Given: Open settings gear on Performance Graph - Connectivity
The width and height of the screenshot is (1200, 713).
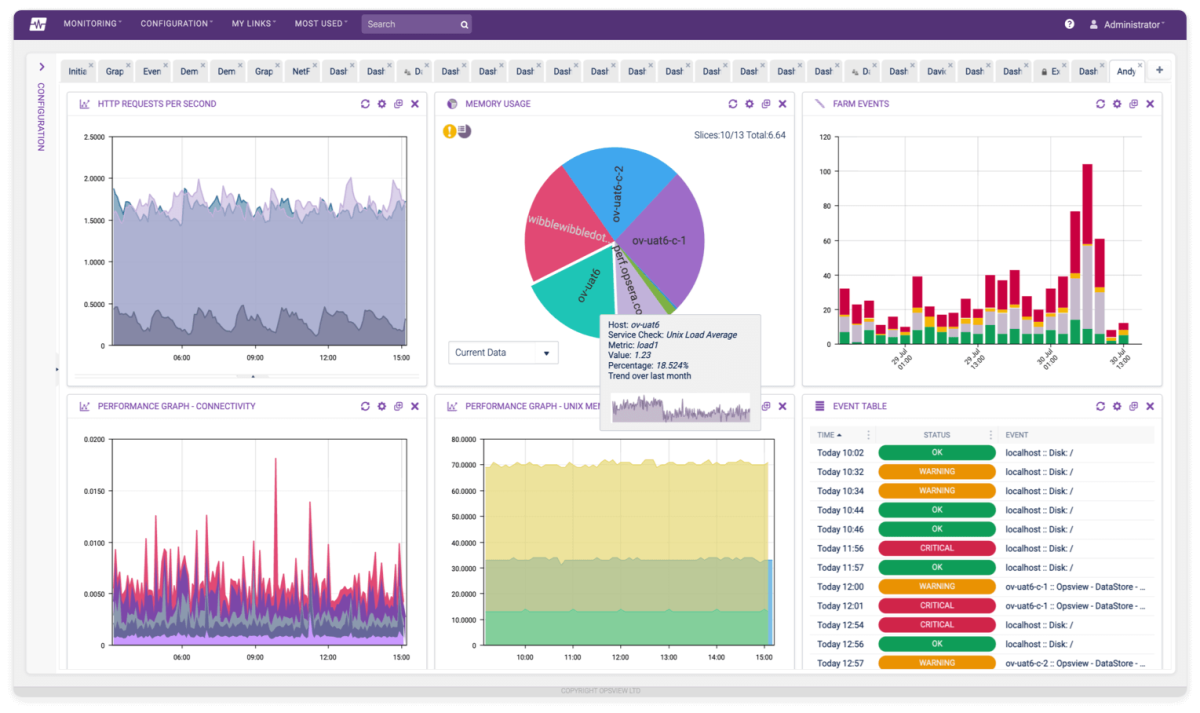Looking at the screenshot, I should (x=381, y=406).
